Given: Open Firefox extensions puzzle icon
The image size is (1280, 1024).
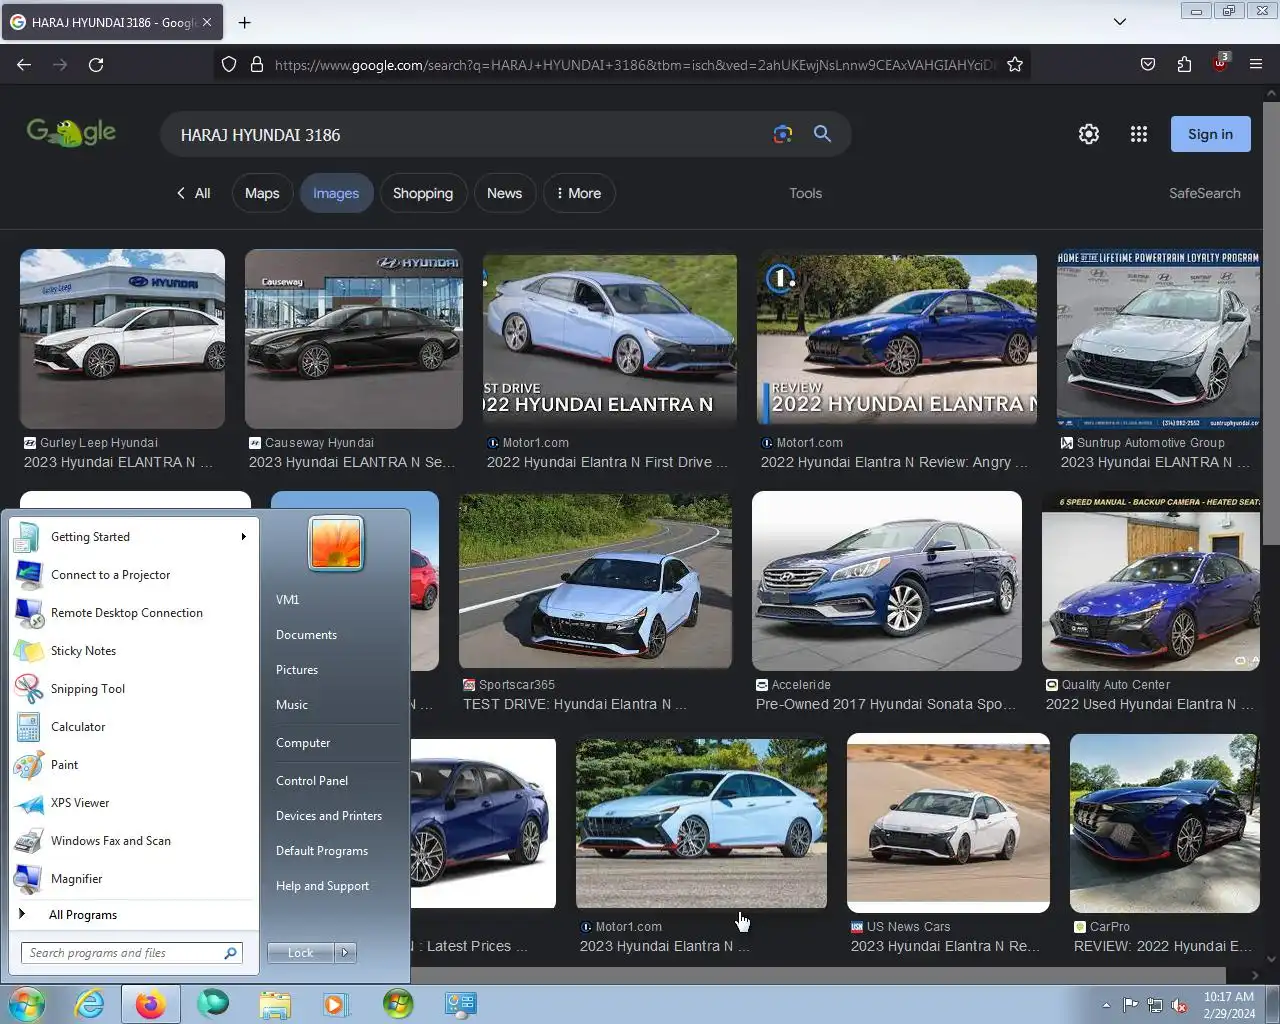Looking at the screenshot, I should click(1184, 64).
